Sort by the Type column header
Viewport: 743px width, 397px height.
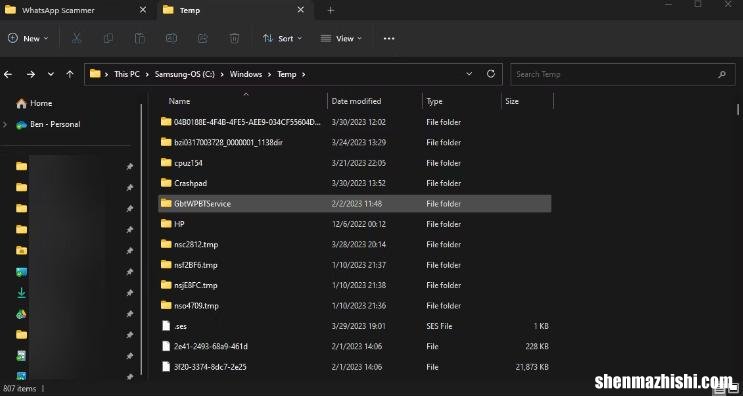(x=435, y=101)
